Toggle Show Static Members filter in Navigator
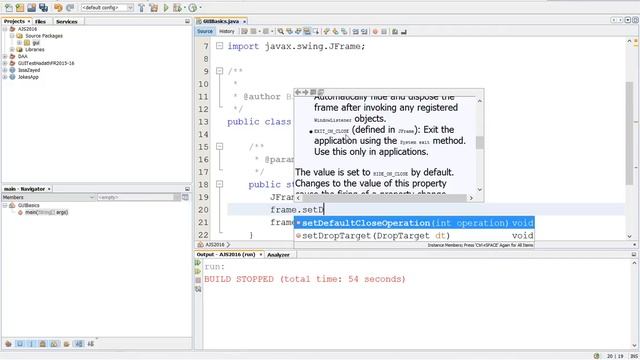640x360 pixels. 31,344
